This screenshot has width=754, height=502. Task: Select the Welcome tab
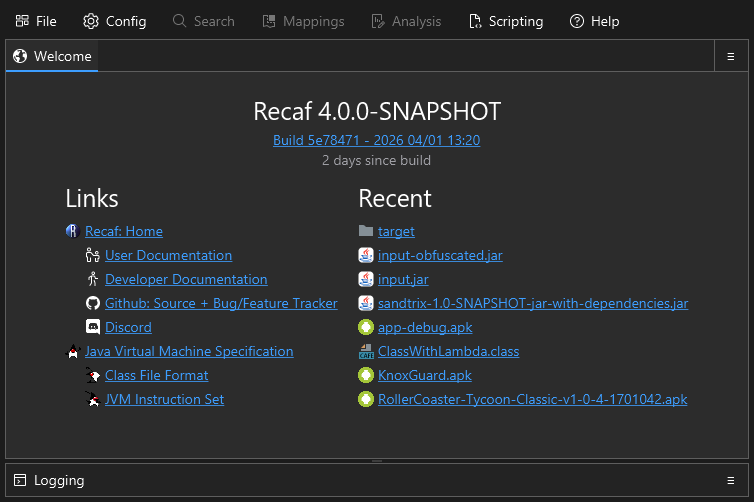(x=52, y=56)
